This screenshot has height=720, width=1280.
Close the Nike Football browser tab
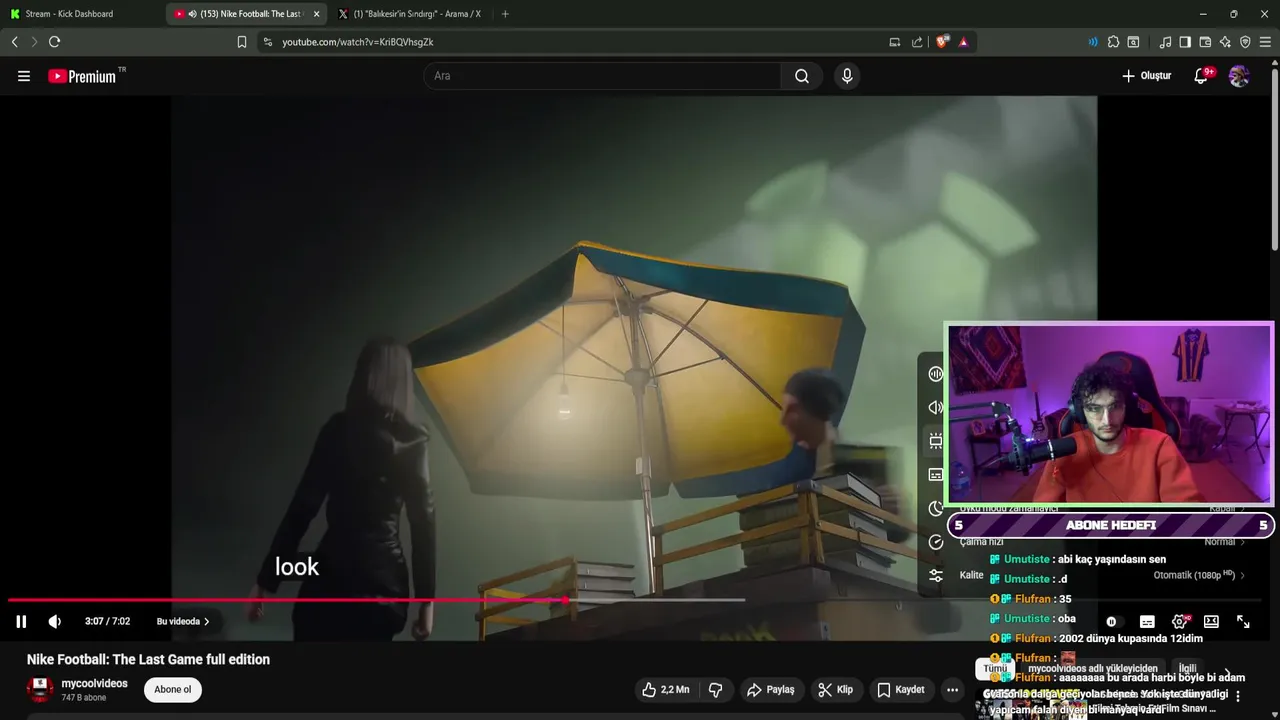coord(316,14)
